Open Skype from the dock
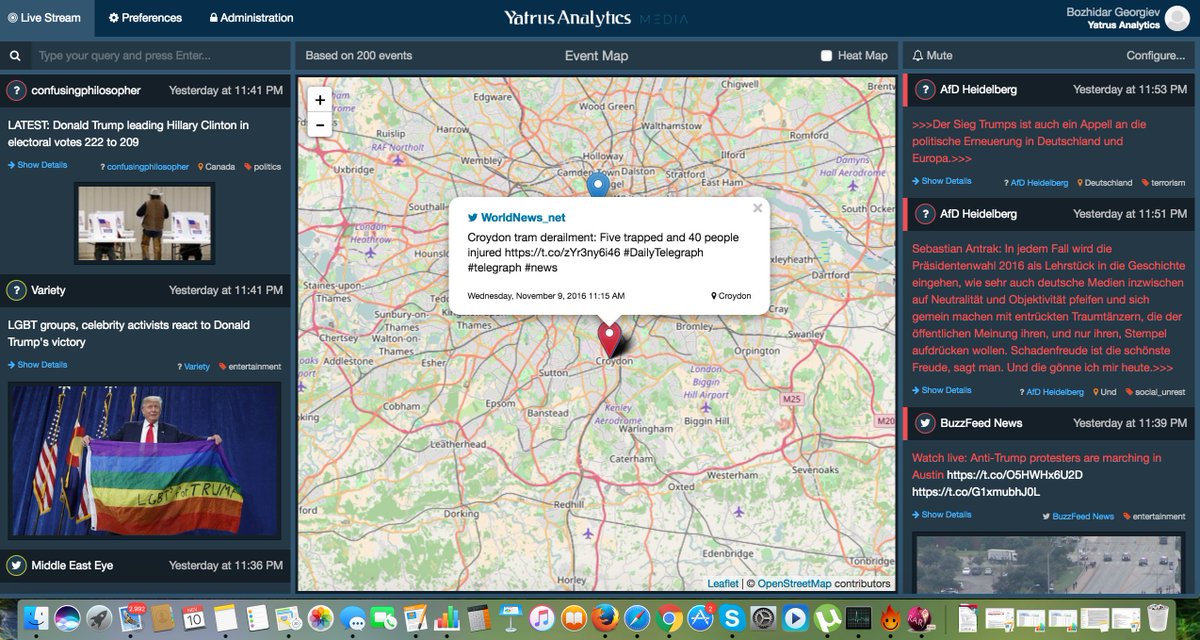 tap(733, 617)
